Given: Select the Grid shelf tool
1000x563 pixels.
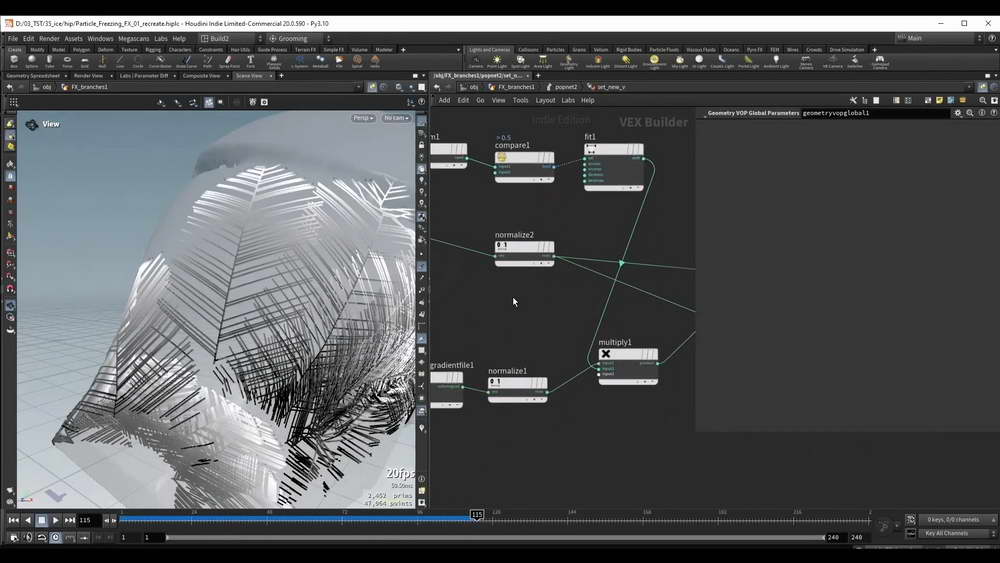Looking at the screenshot, I should [x=84, y=61].
